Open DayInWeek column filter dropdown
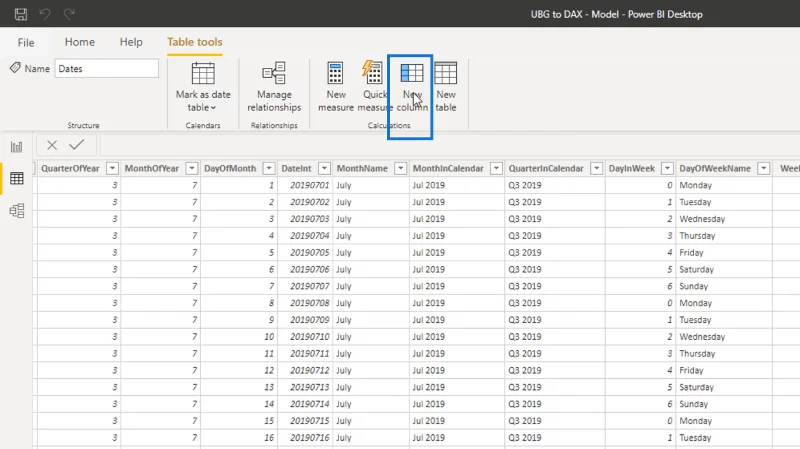 pyautogui.click(x=667, y=168)
